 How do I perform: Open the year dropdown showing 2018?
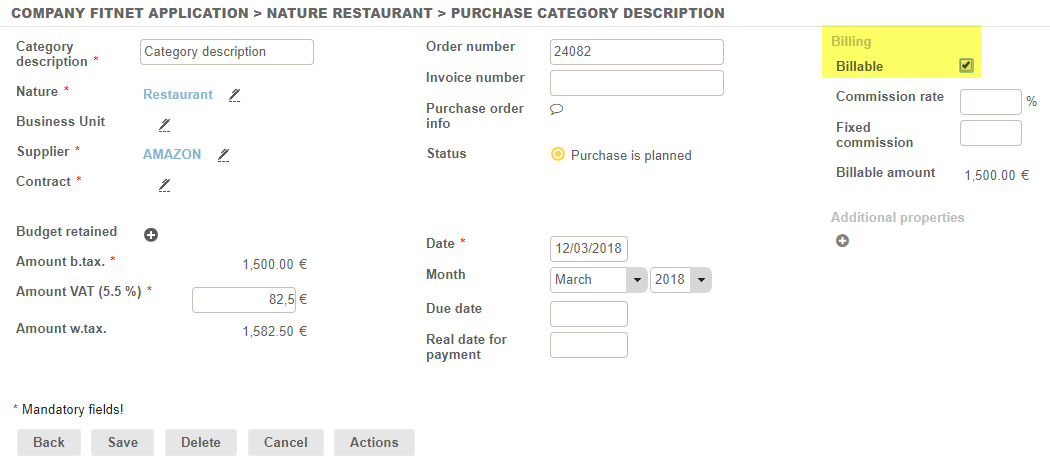coord(681,280)
